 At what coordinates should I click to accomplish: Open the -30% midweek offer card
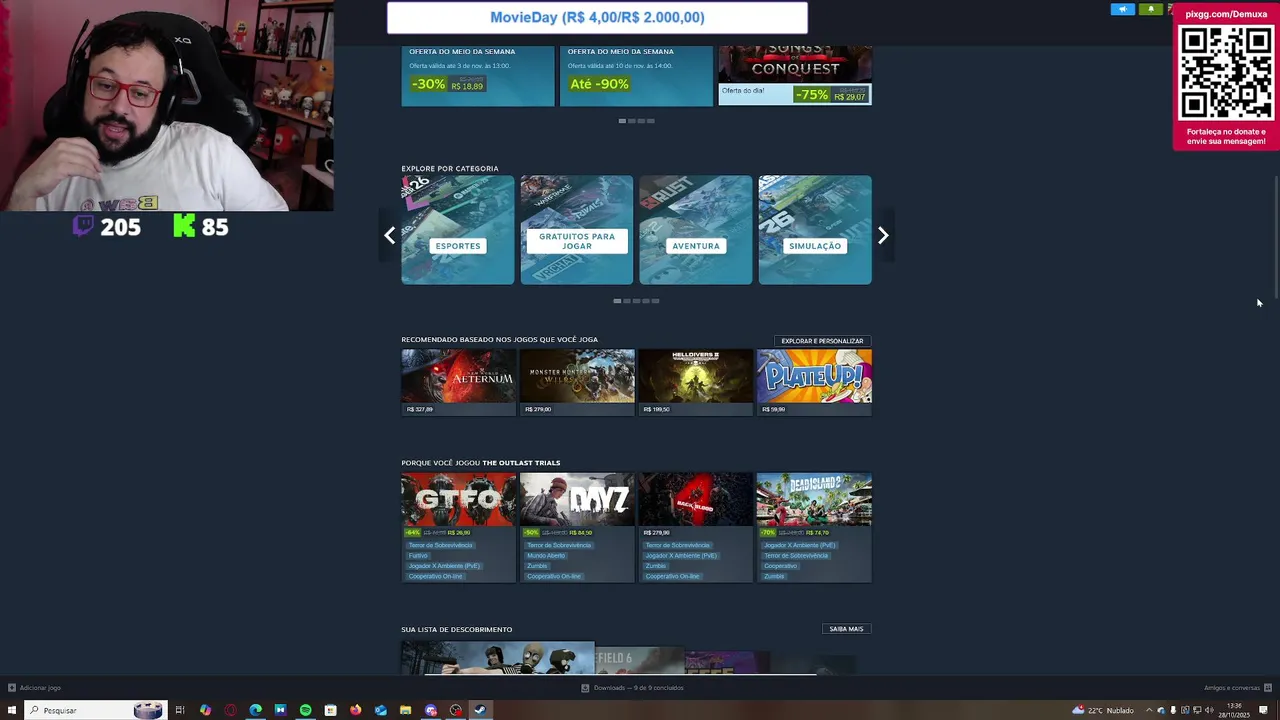pyautogui.click(x=478, y=75)
